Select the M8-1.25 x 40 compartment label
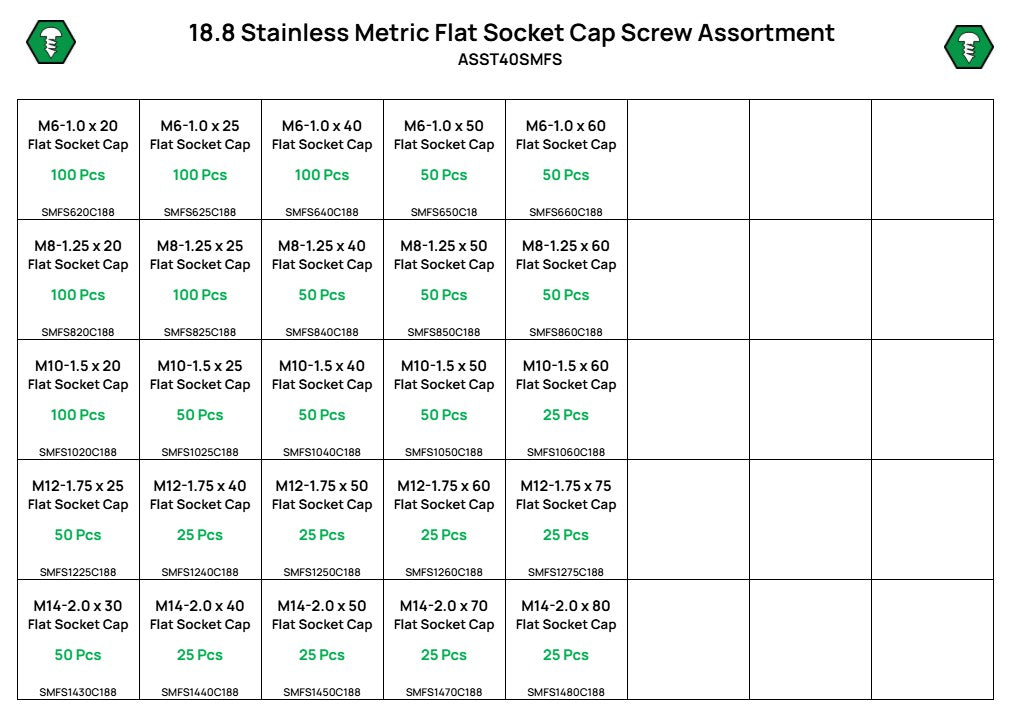This screenshot has width=1017, height=717. (322, 246)
